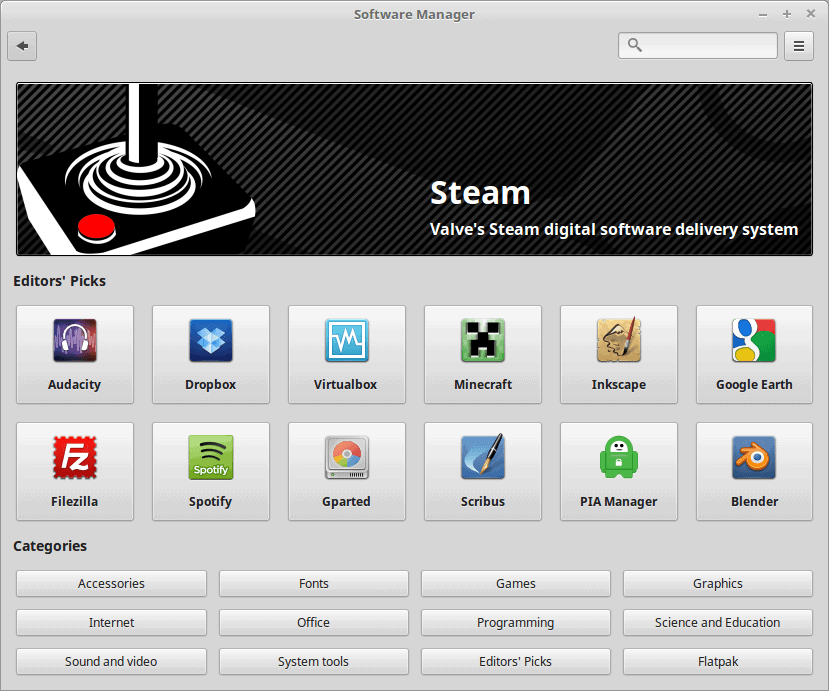The height and width of the screenshot is (691, 829).
Task: Open the Audacity app tile
Action: point(74,355)
